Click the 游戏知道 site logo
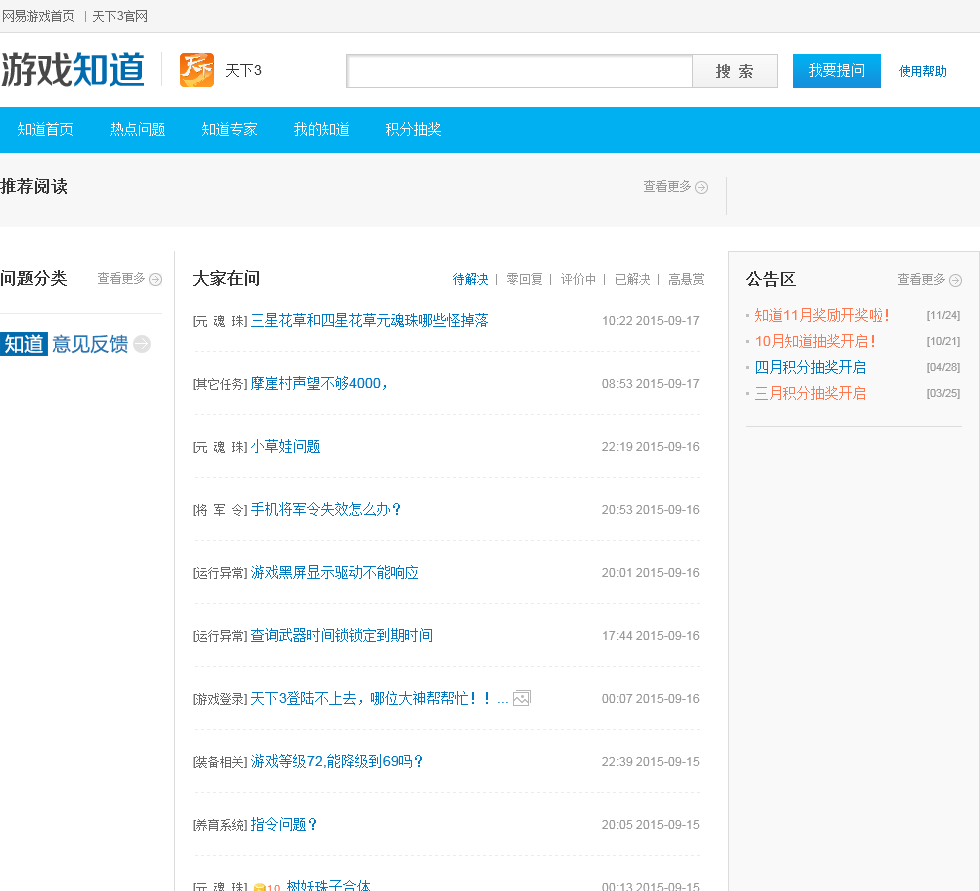The image size is (980, 891). click(x=73, y=70)
